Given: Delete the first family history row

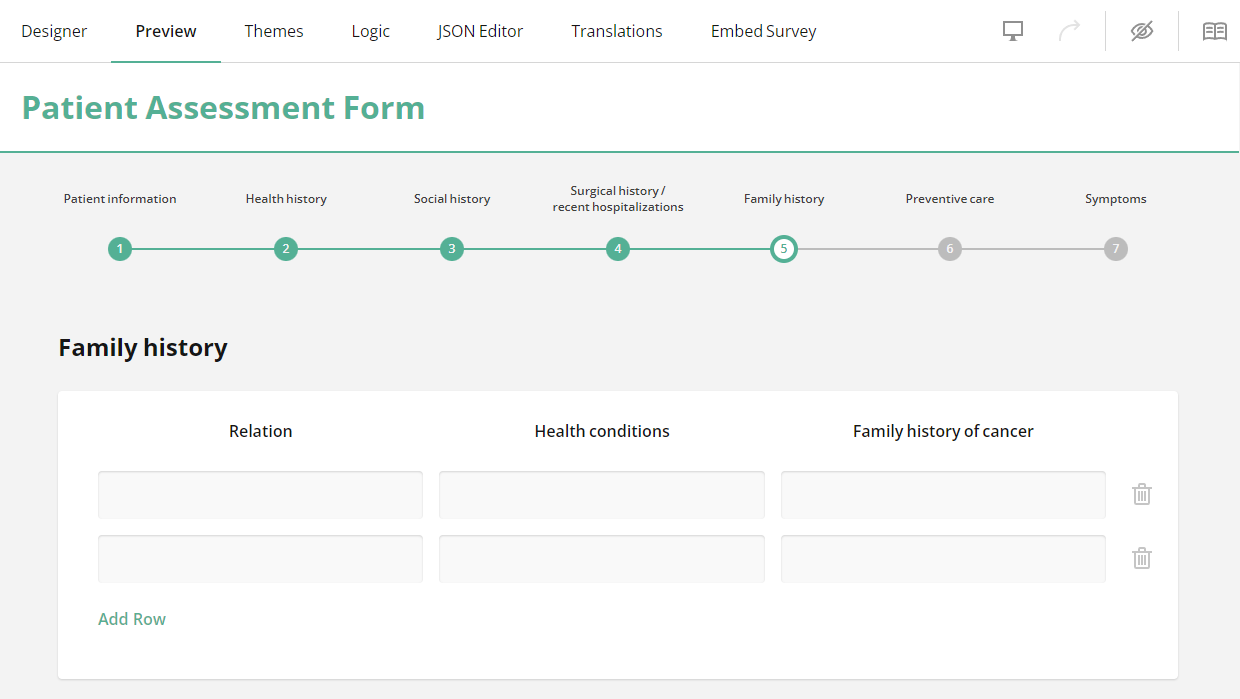Looking at the screenshot, I should 1142,494.
